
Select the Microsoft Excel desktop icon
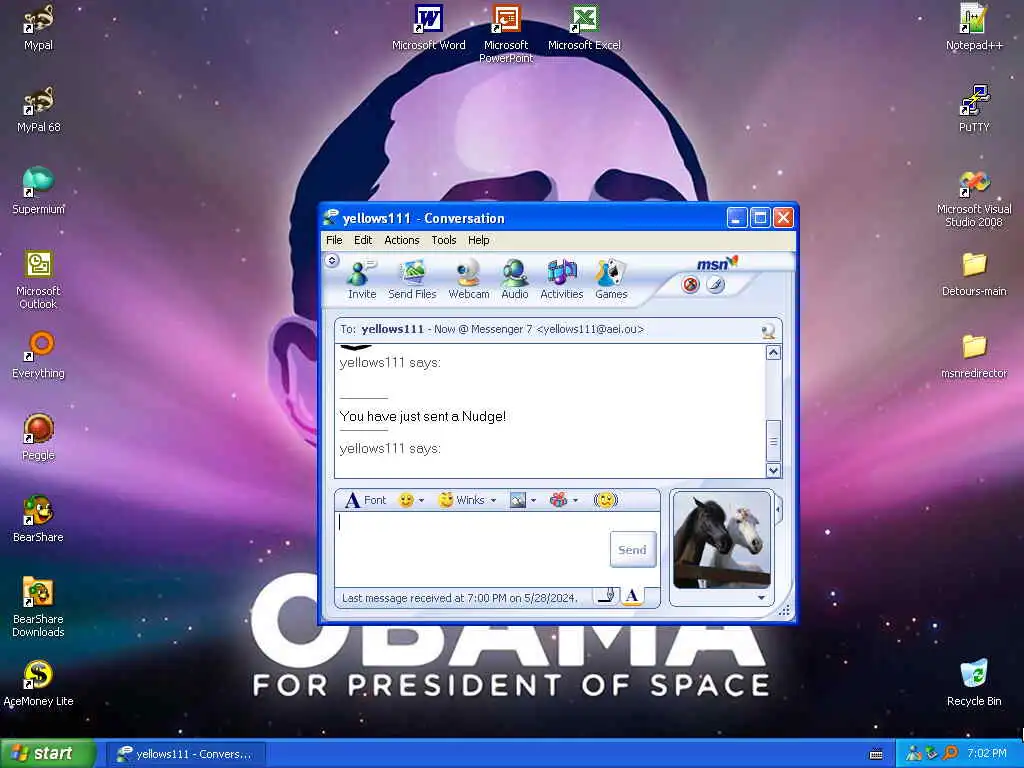click(x=584, y=28)
